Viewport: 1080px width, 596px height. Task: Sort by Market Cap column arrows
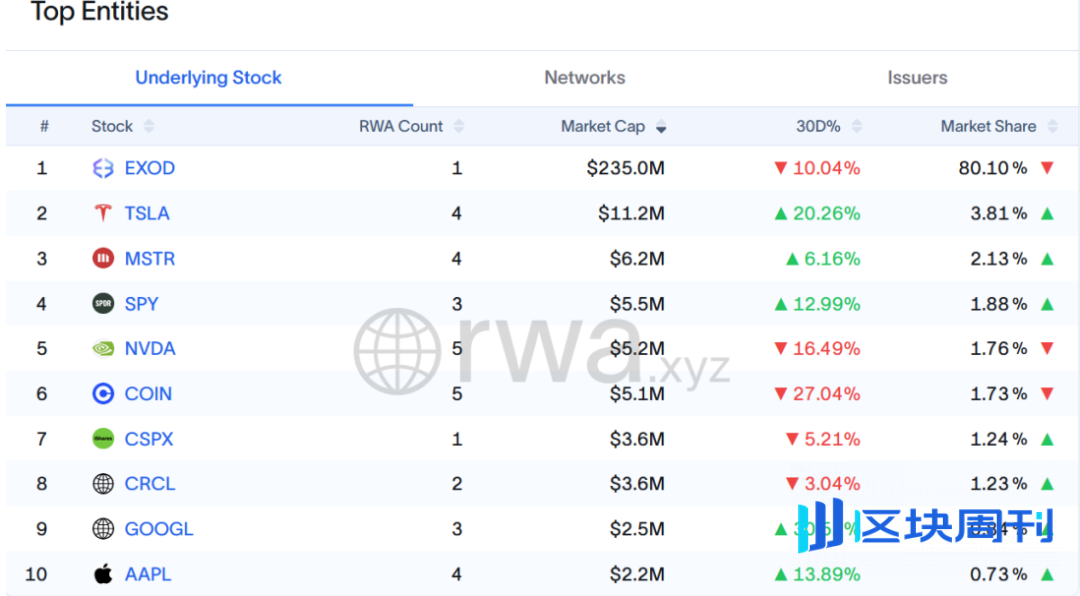point(661,127)
